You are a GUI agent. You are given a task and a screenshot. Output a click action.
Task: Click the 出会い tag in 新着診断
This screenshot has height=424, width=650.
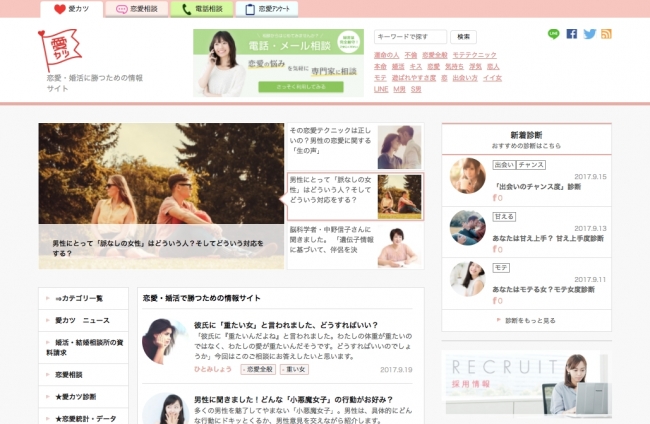(504, 165)
